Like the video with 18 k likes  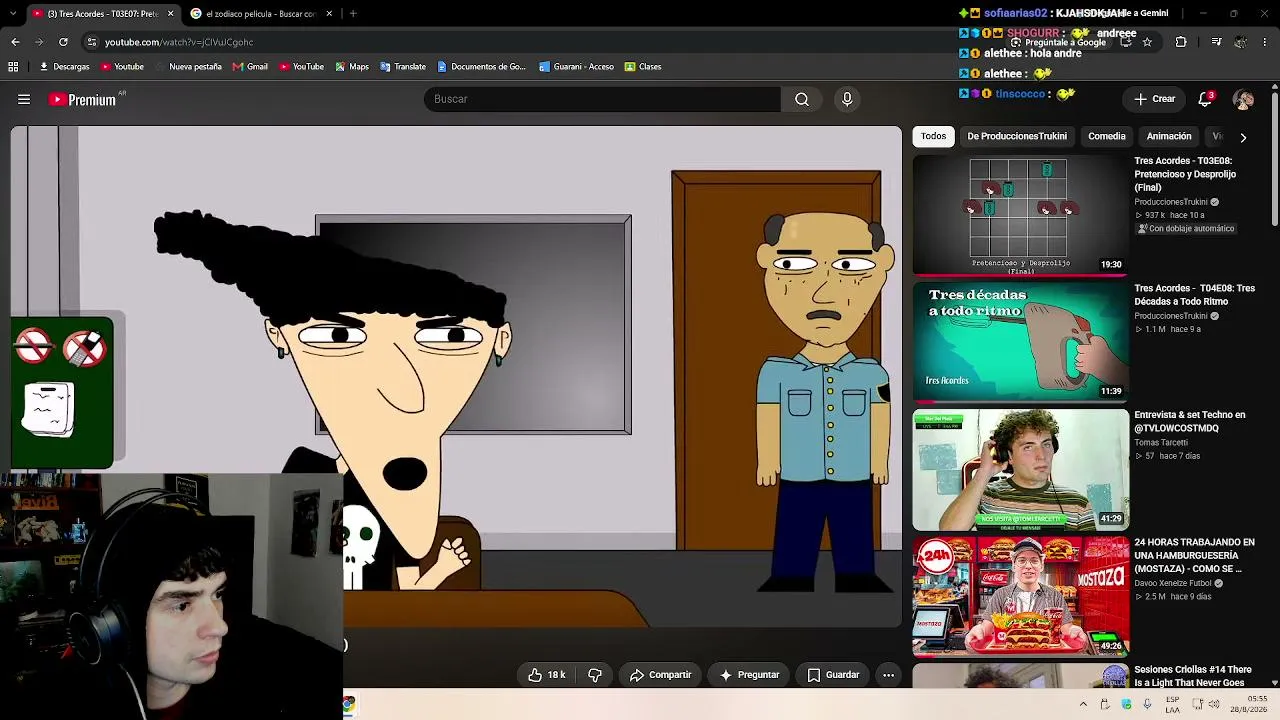click(547, 675)
